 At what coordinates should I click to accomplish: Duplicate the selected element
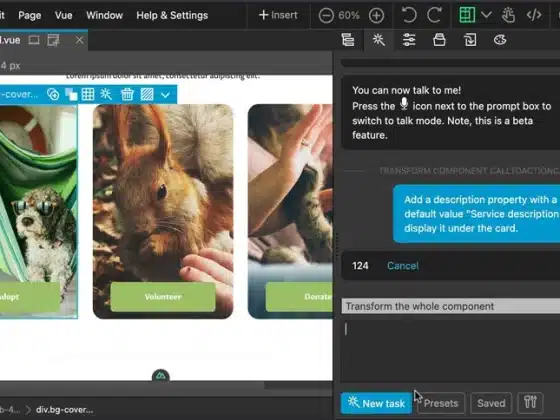tap(71, 95)
